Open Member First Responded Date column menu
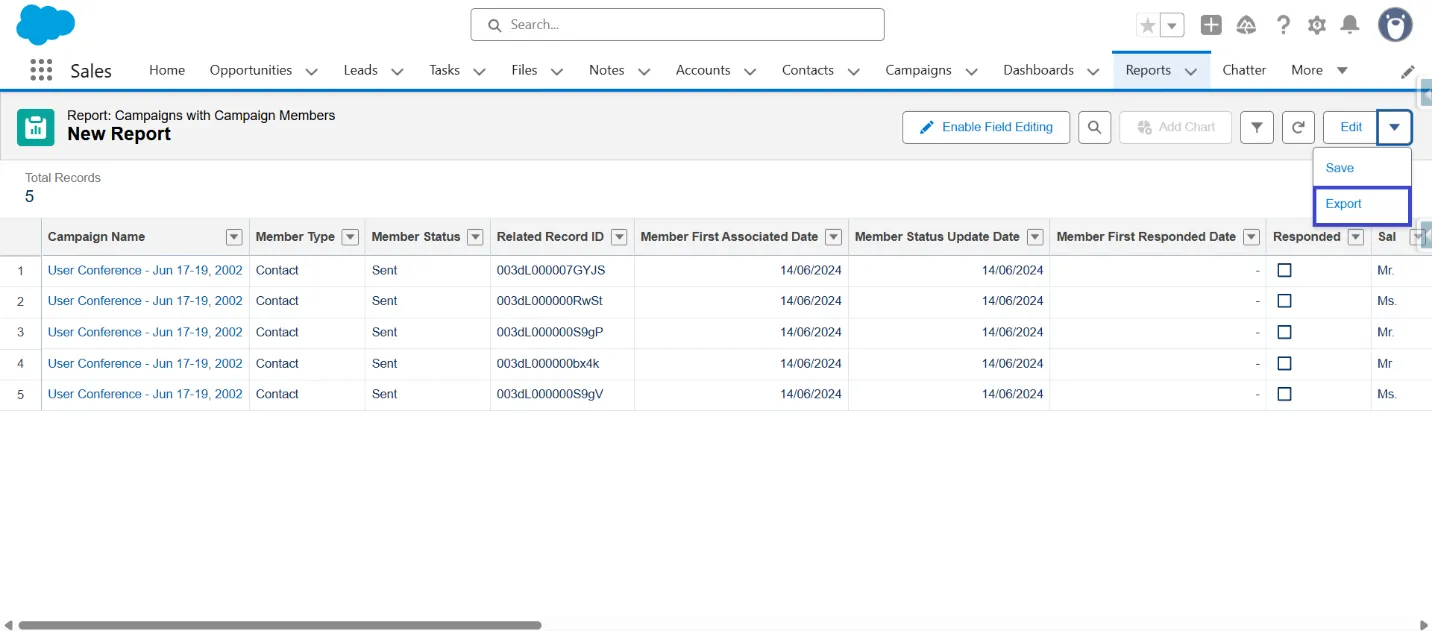The width and height of the screenshot is (1432, 631). pyautogui.click(x=1251, y=237)
